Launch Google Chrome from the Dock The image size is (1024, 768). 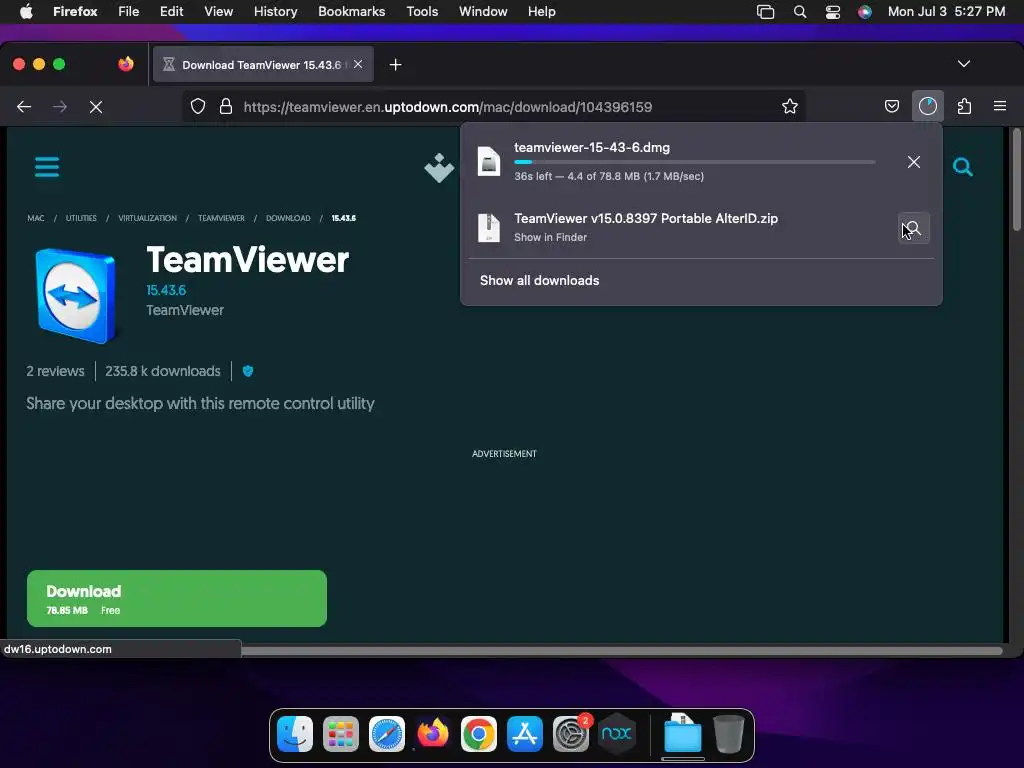tap(479, 734)
